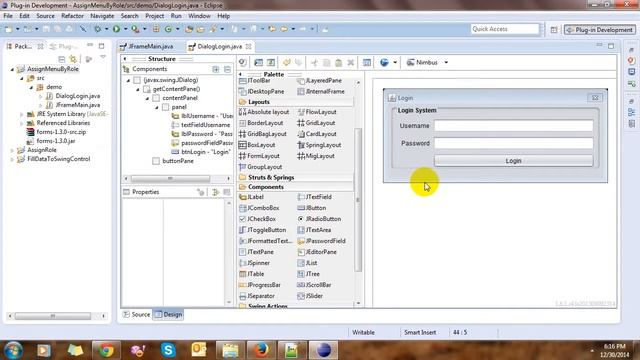
Task: Expand the FillDataToSwingControl project
Action: pyautogui.click(x=12, y=159)
